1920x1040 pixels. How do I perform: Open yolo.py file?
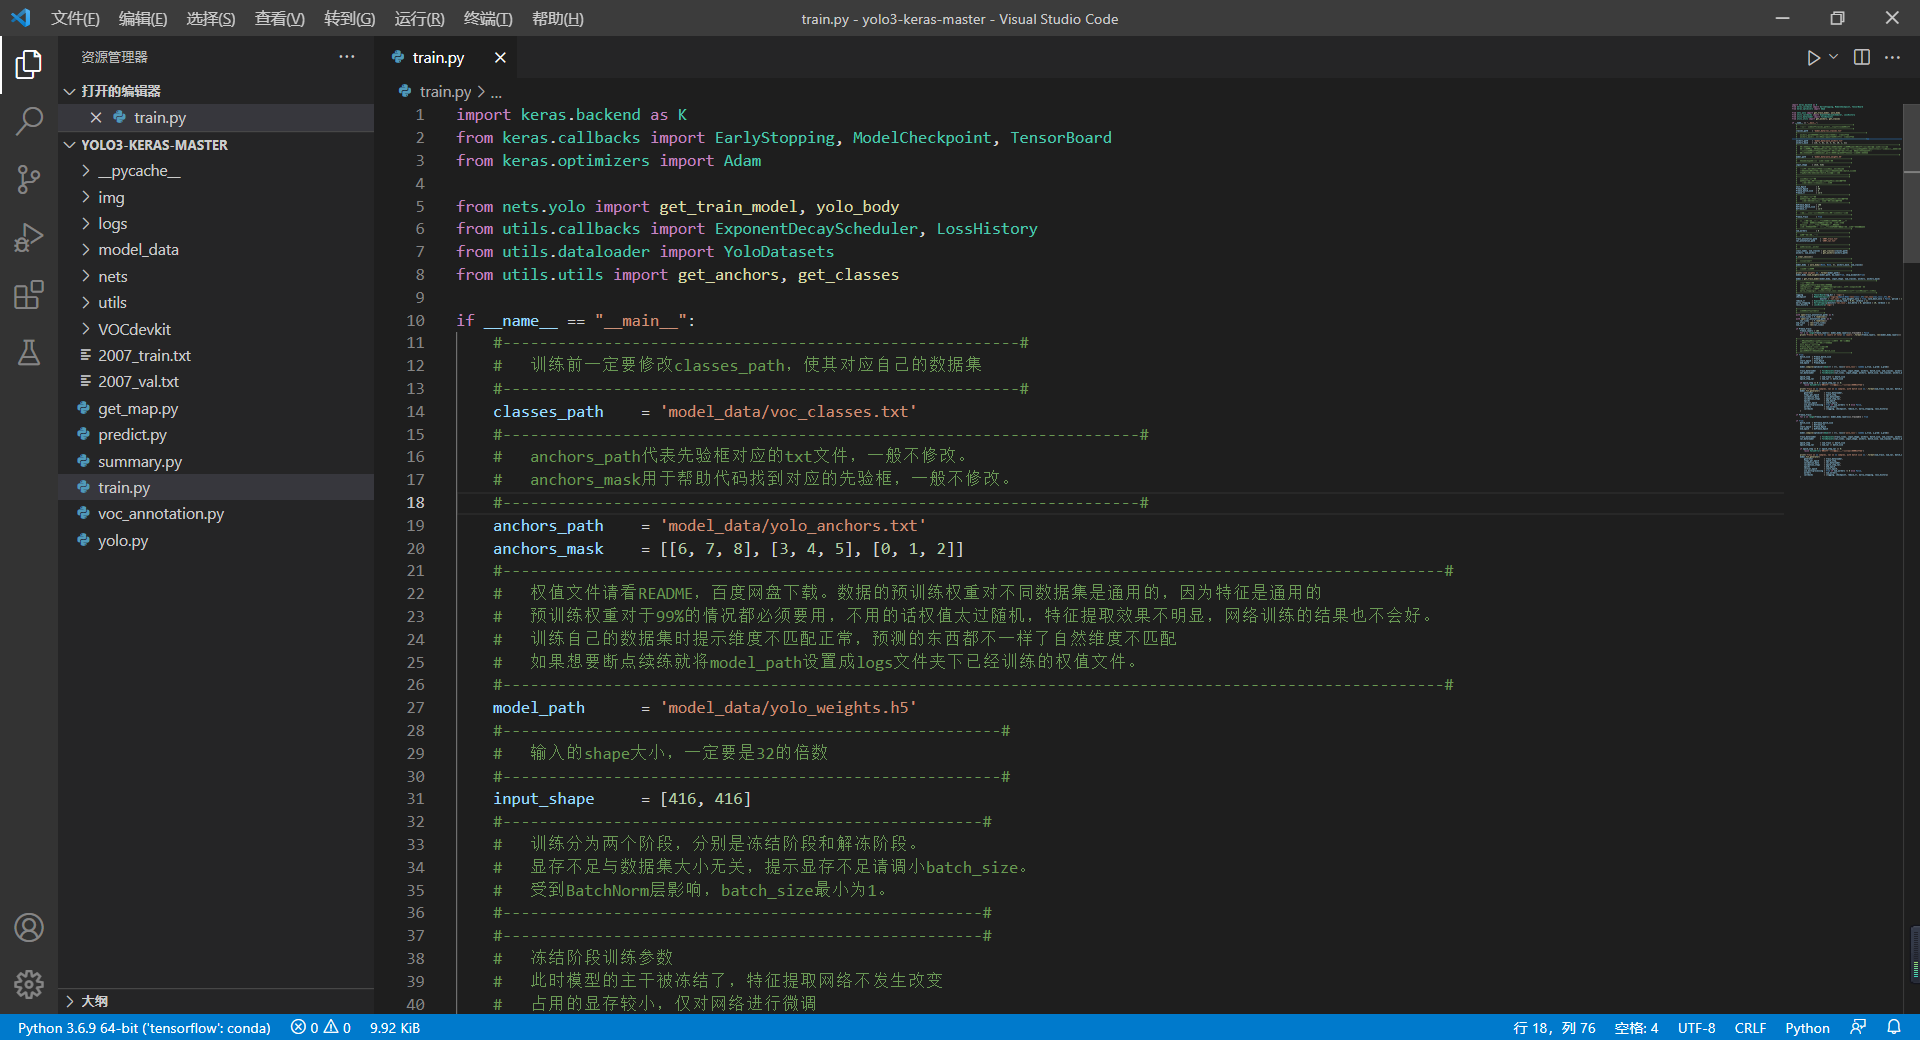tap(216, 540)
